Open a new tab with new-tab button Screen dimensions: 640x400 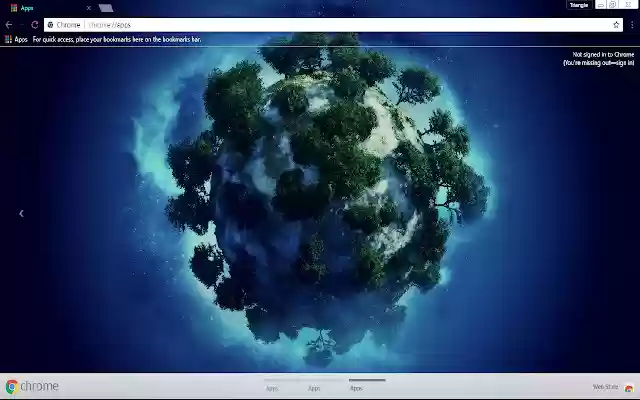point(106,8)
